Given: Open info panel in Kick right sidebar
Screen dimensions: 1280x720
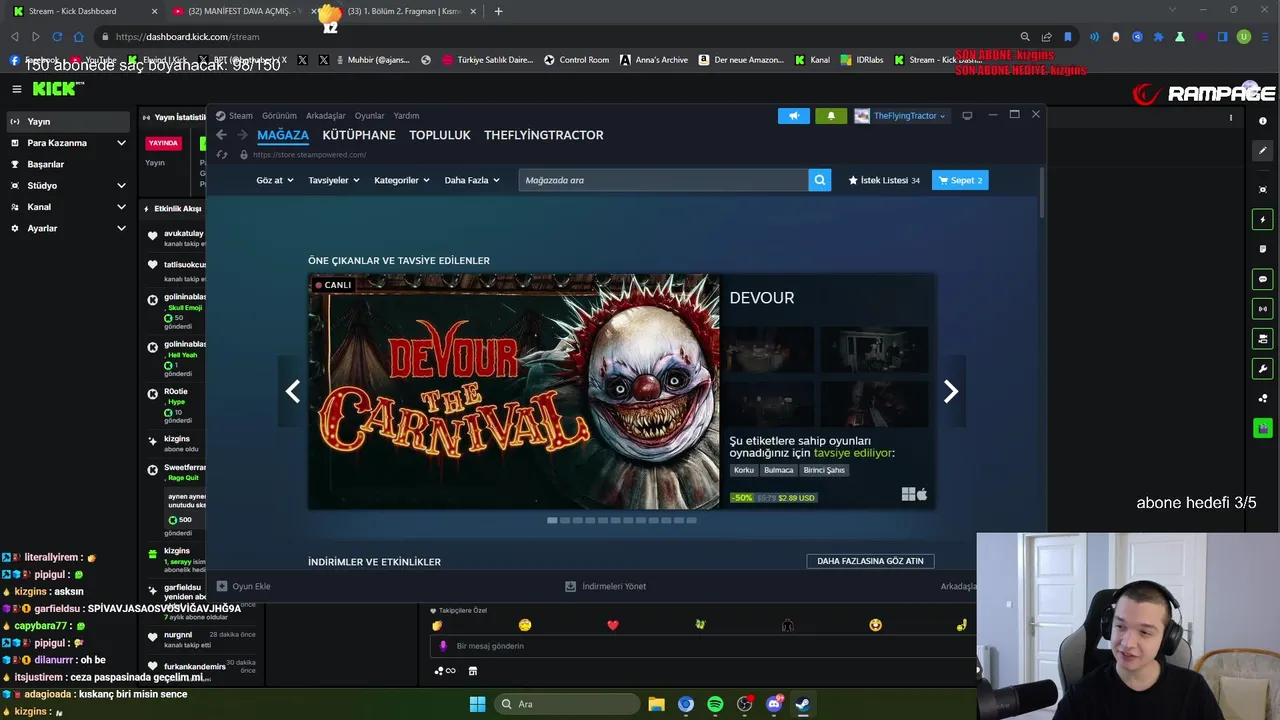Looking at the screenshot, I should tap(1263, 121).
